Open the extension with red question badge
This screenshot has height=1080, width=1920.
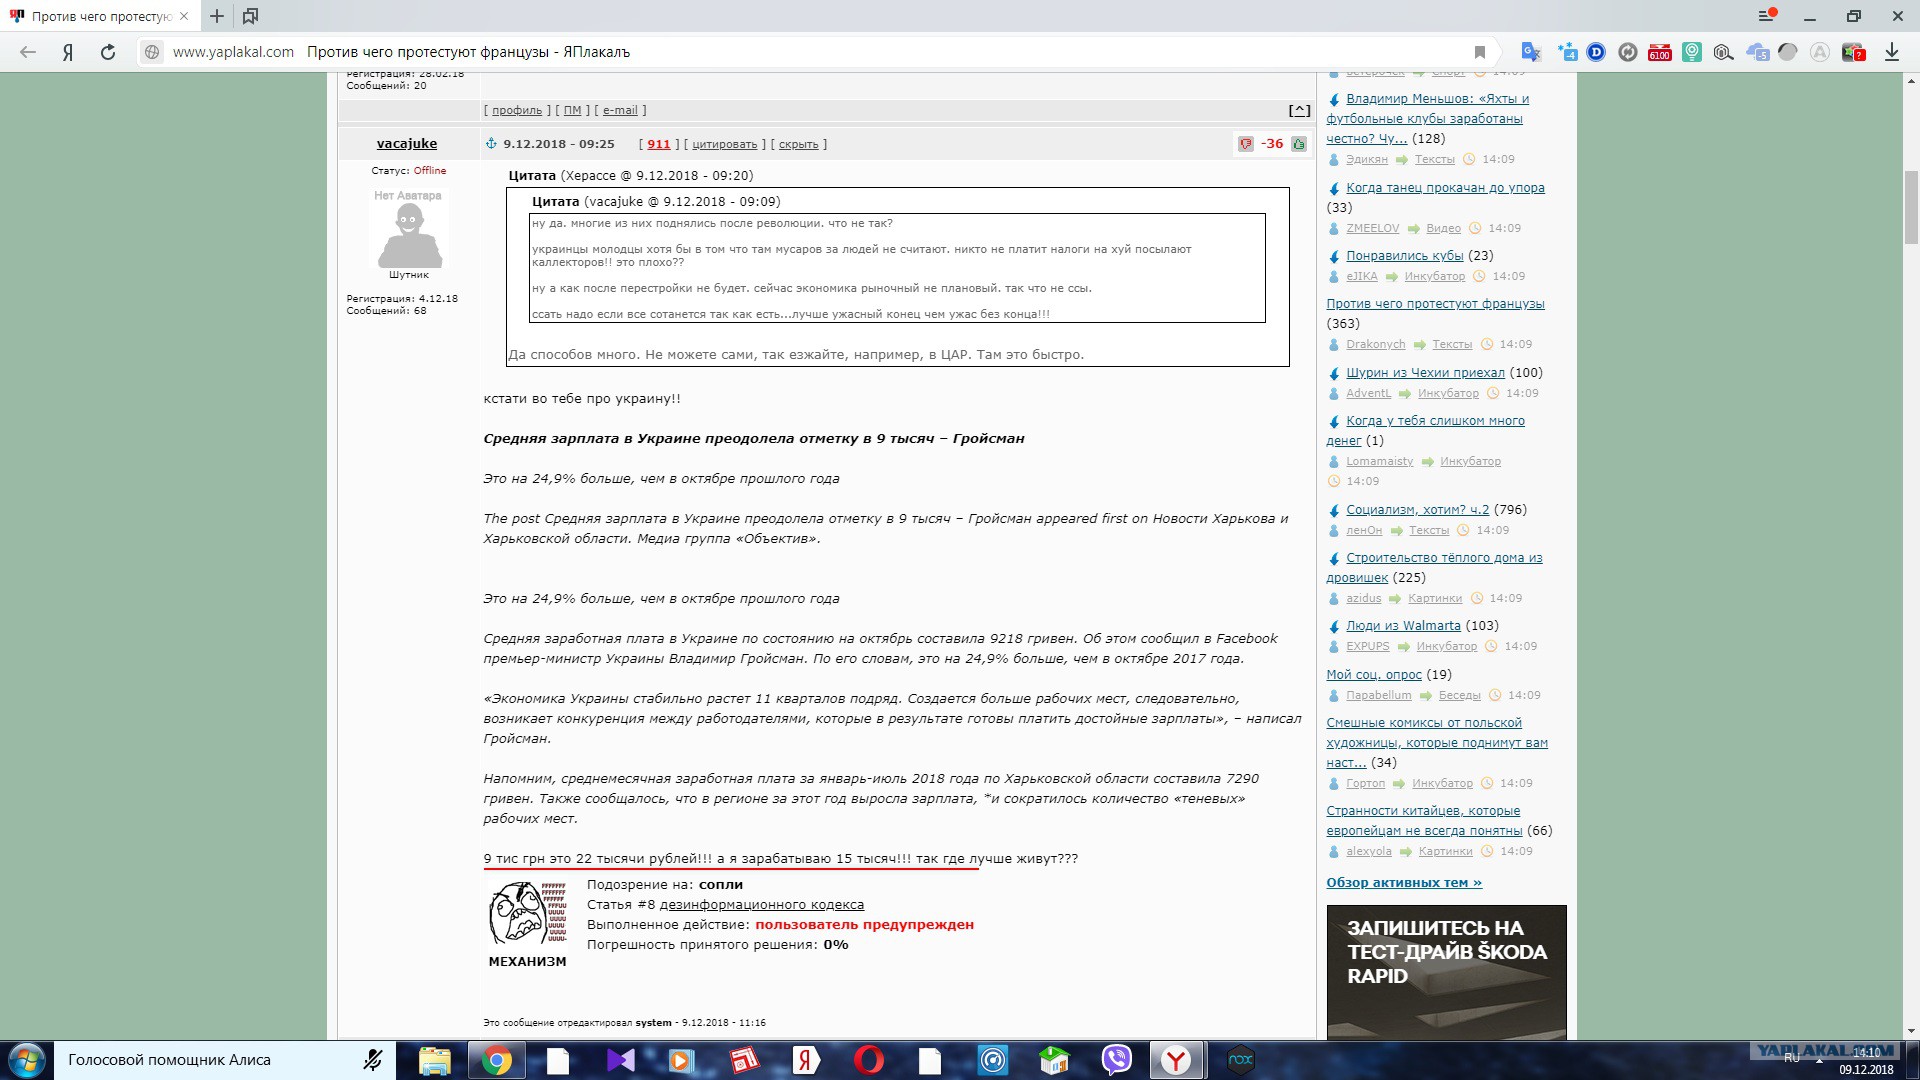pyautogui.click(x=1854, y=52)
